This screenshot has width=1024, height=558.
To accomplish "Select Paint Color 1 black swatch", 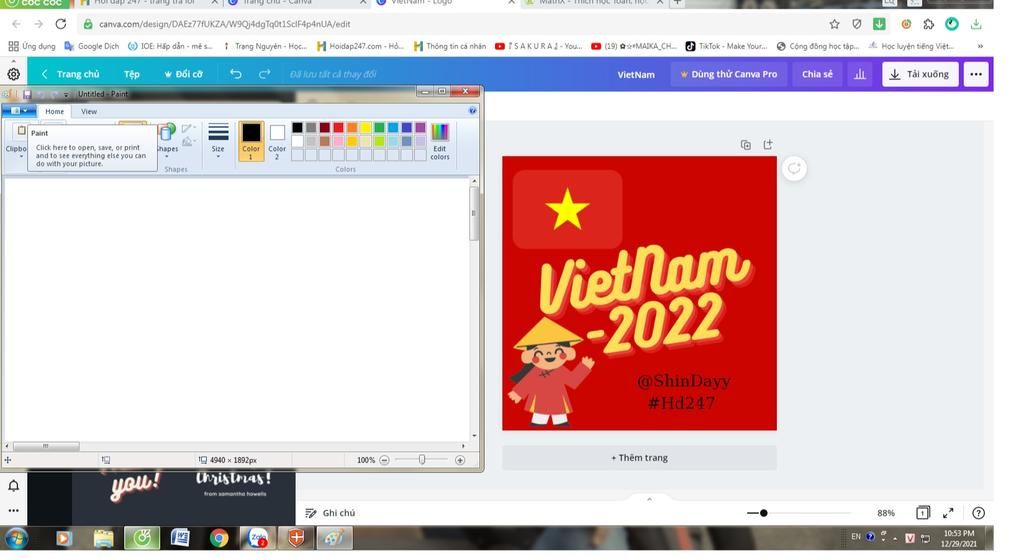I will pyautogui.click(x=251, y=140).
